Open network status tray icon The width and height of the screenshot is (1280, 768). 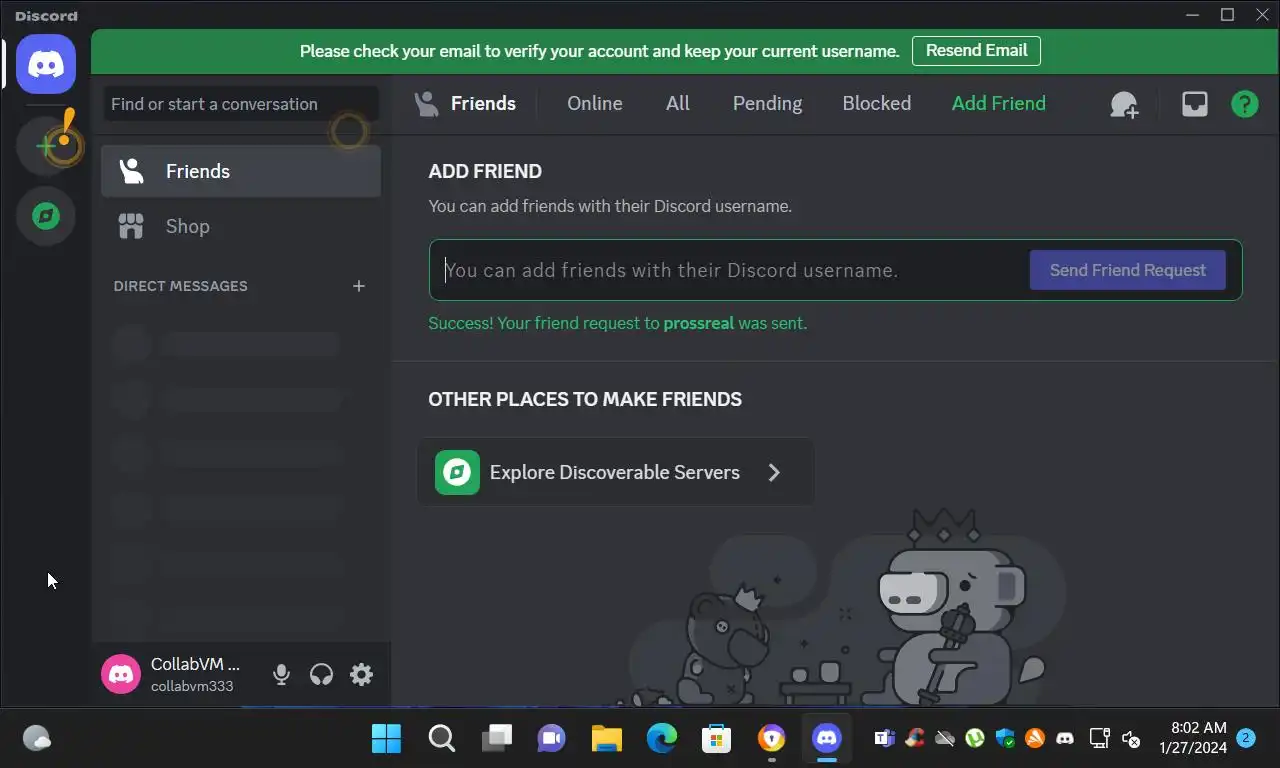(1100, 739)
